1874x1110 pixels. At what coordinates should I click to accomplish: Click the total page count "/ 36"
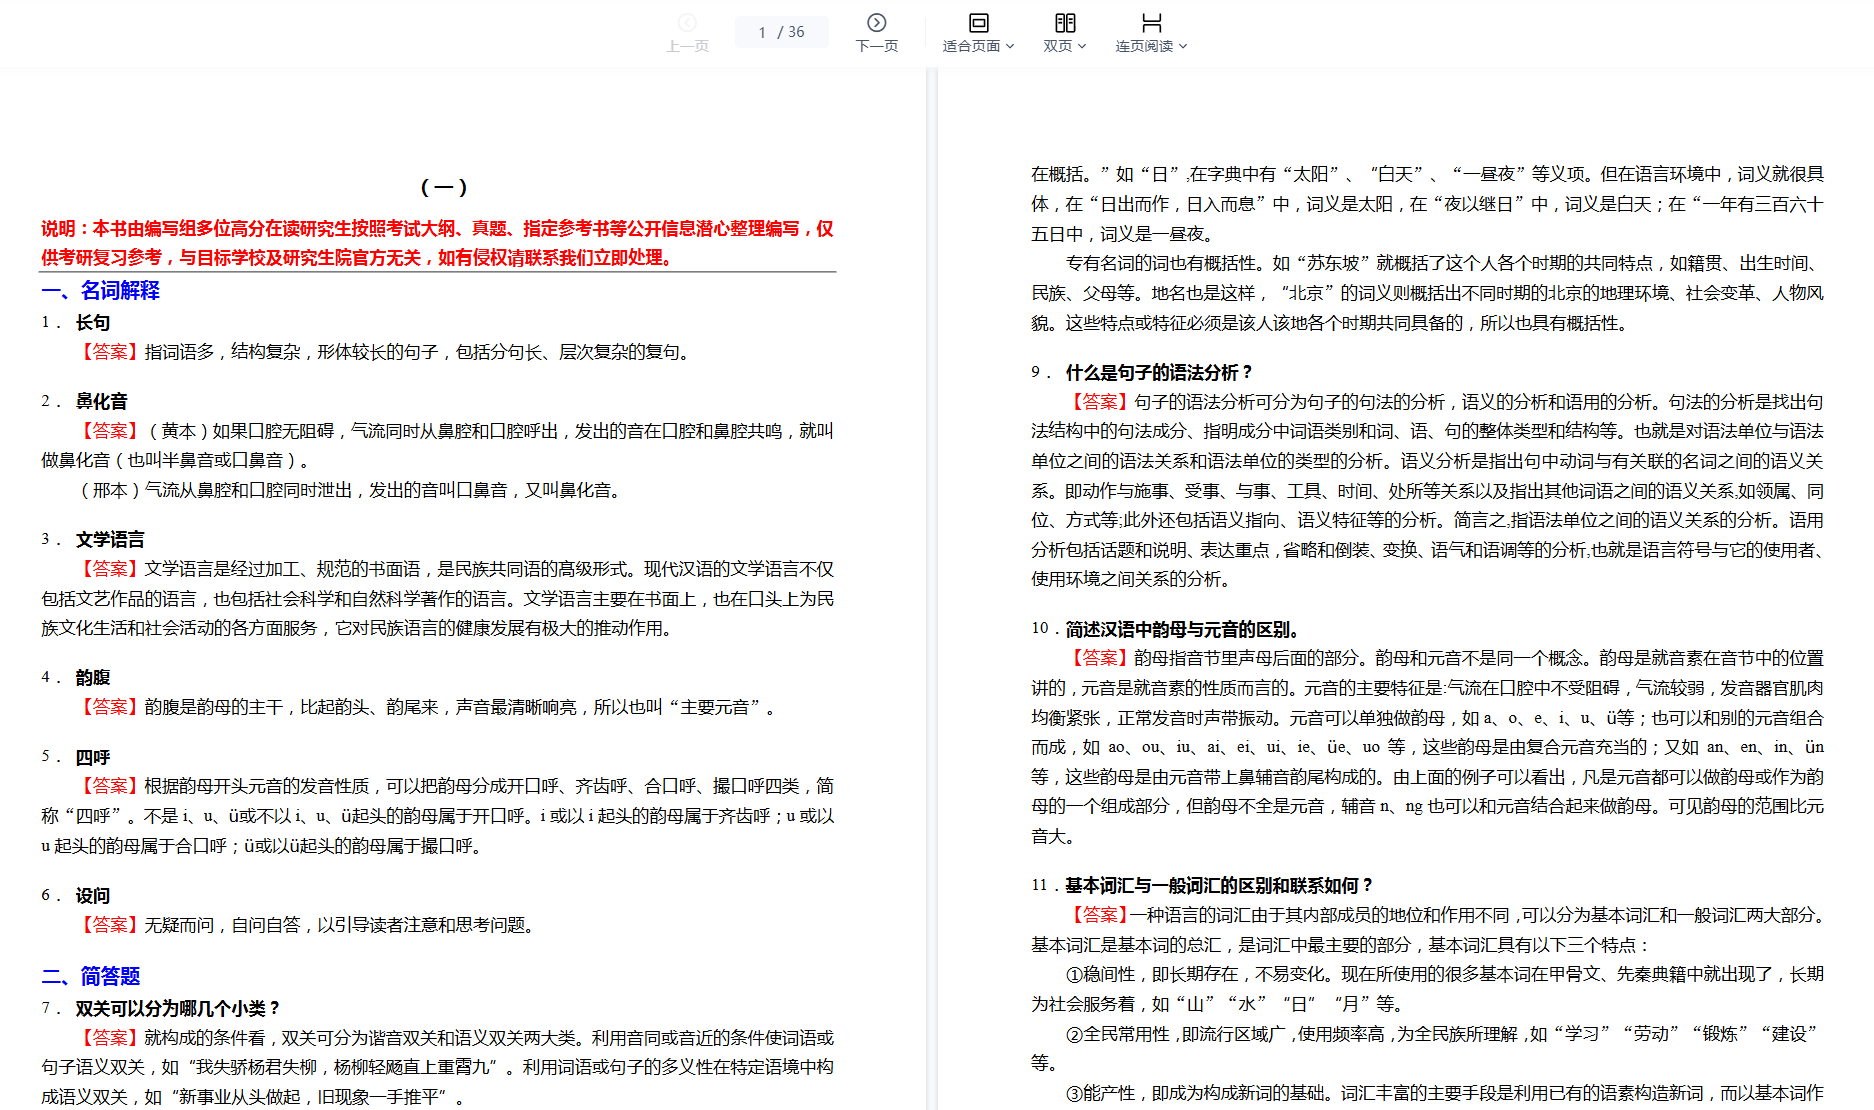(x=792, y=32)
